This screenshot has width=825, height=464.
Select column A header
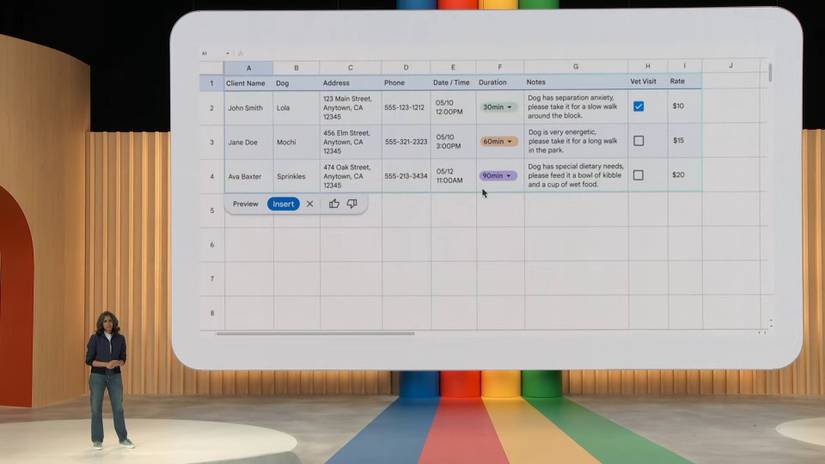point(248,68)
